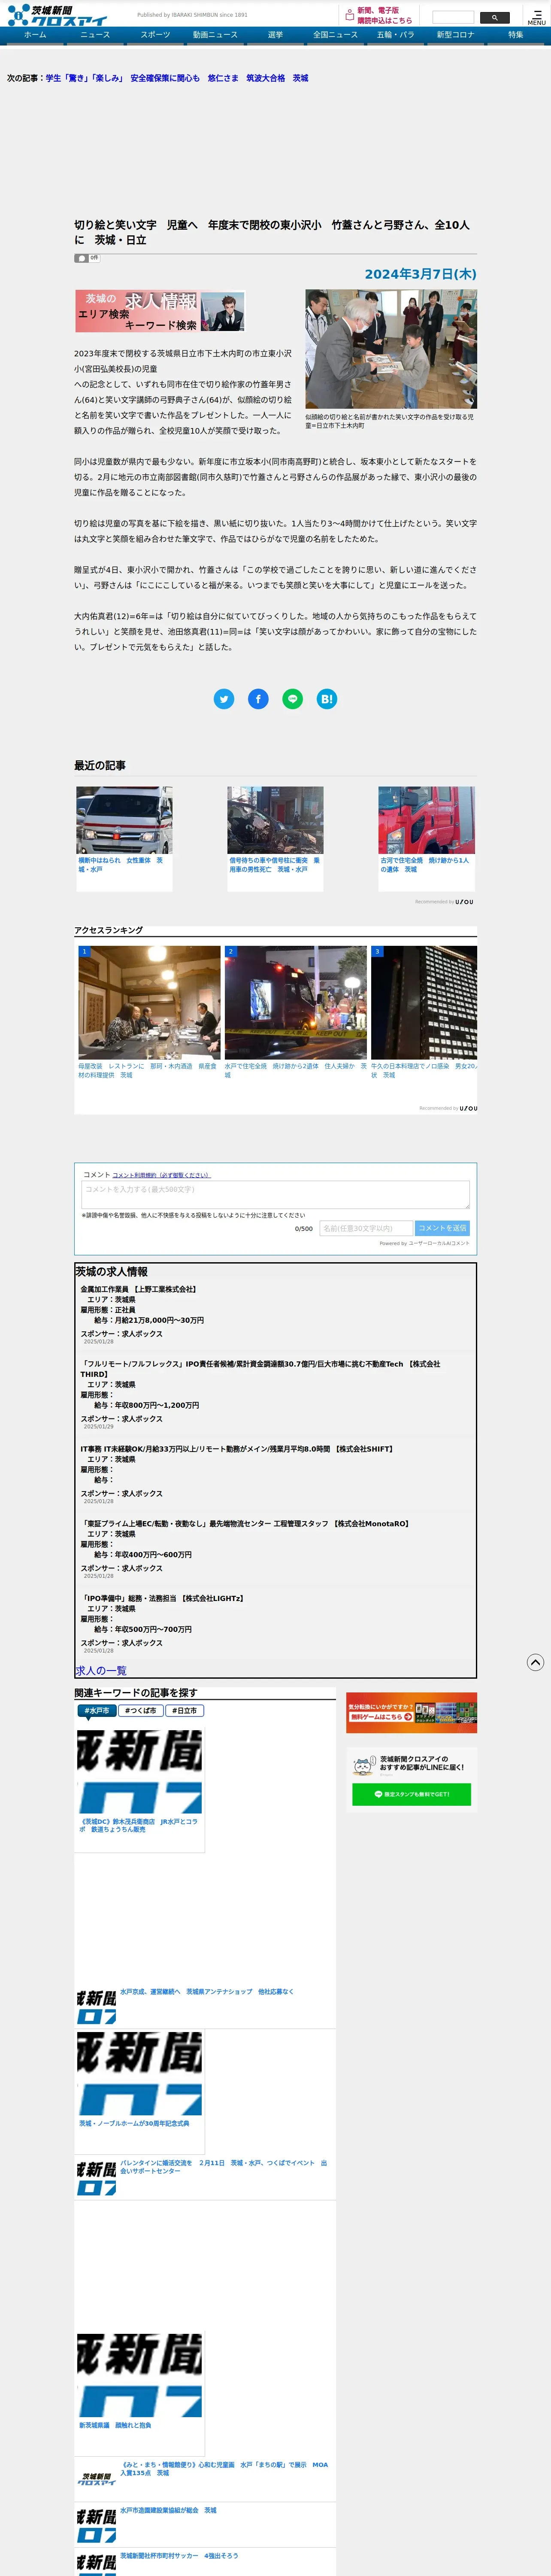
Task: Open the red fire truck article thumbnail
Action: point(426,820)
